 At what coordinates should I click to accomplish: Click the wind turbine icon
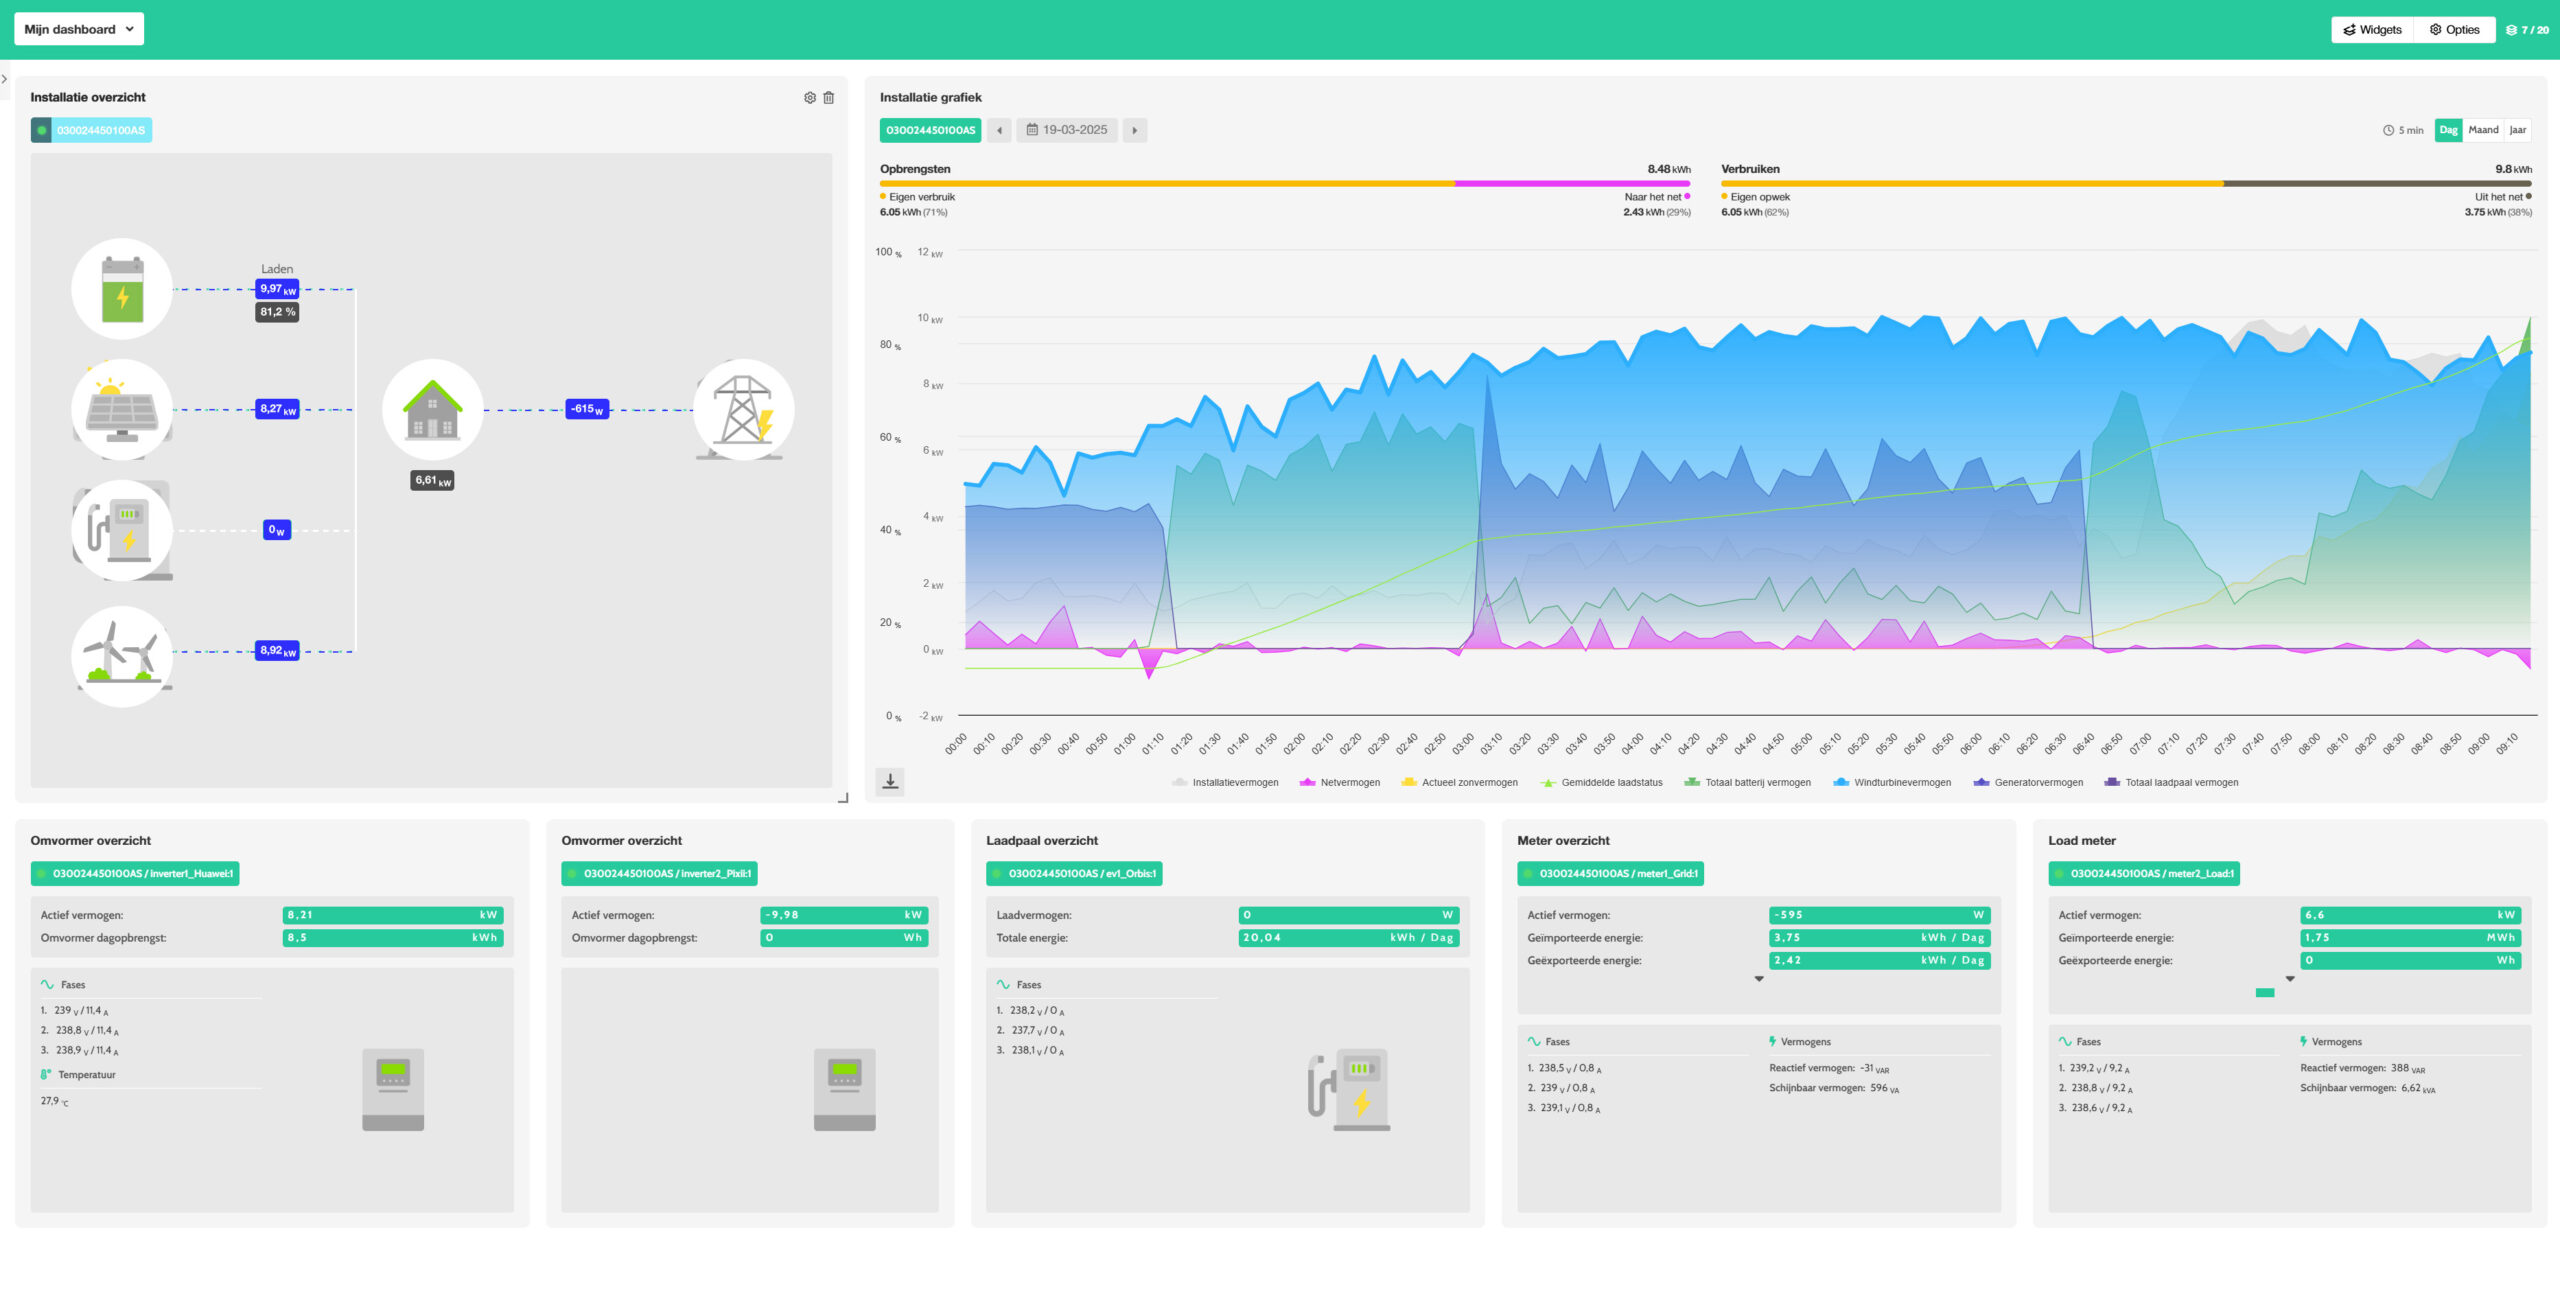coord(122,656)
